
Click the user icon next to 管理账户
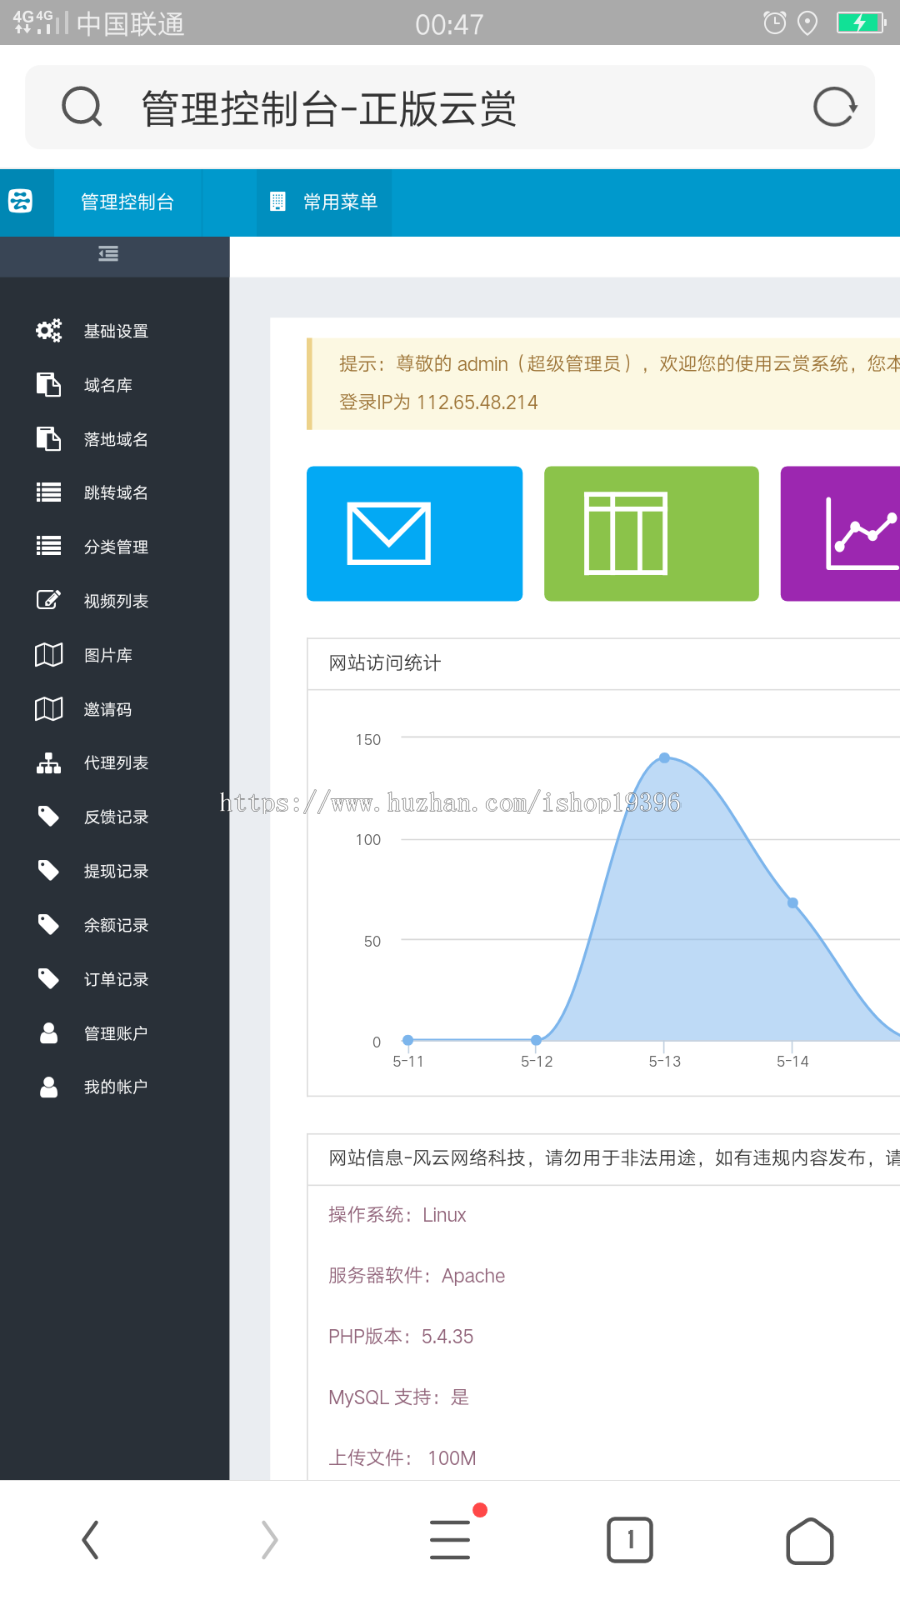(x=49, y=1032)
